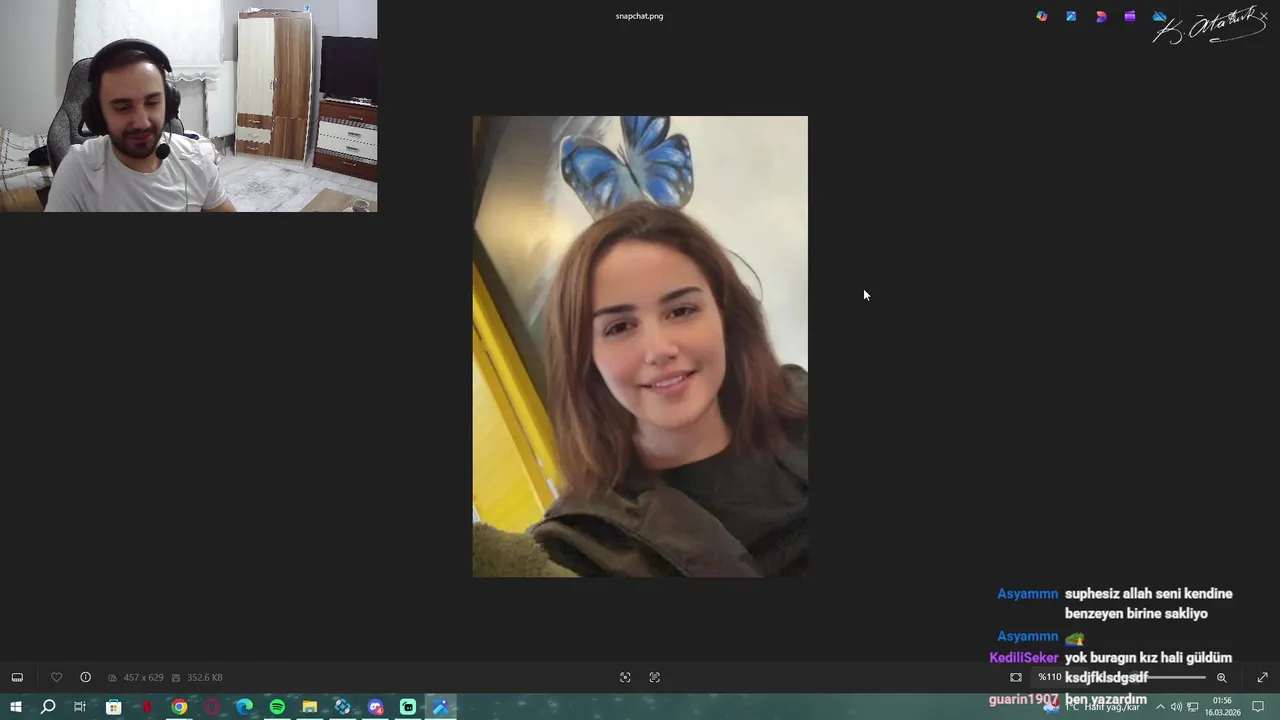Open the file info icon
This screenshot has width=1280, height=720.
(x=86, y=677)
